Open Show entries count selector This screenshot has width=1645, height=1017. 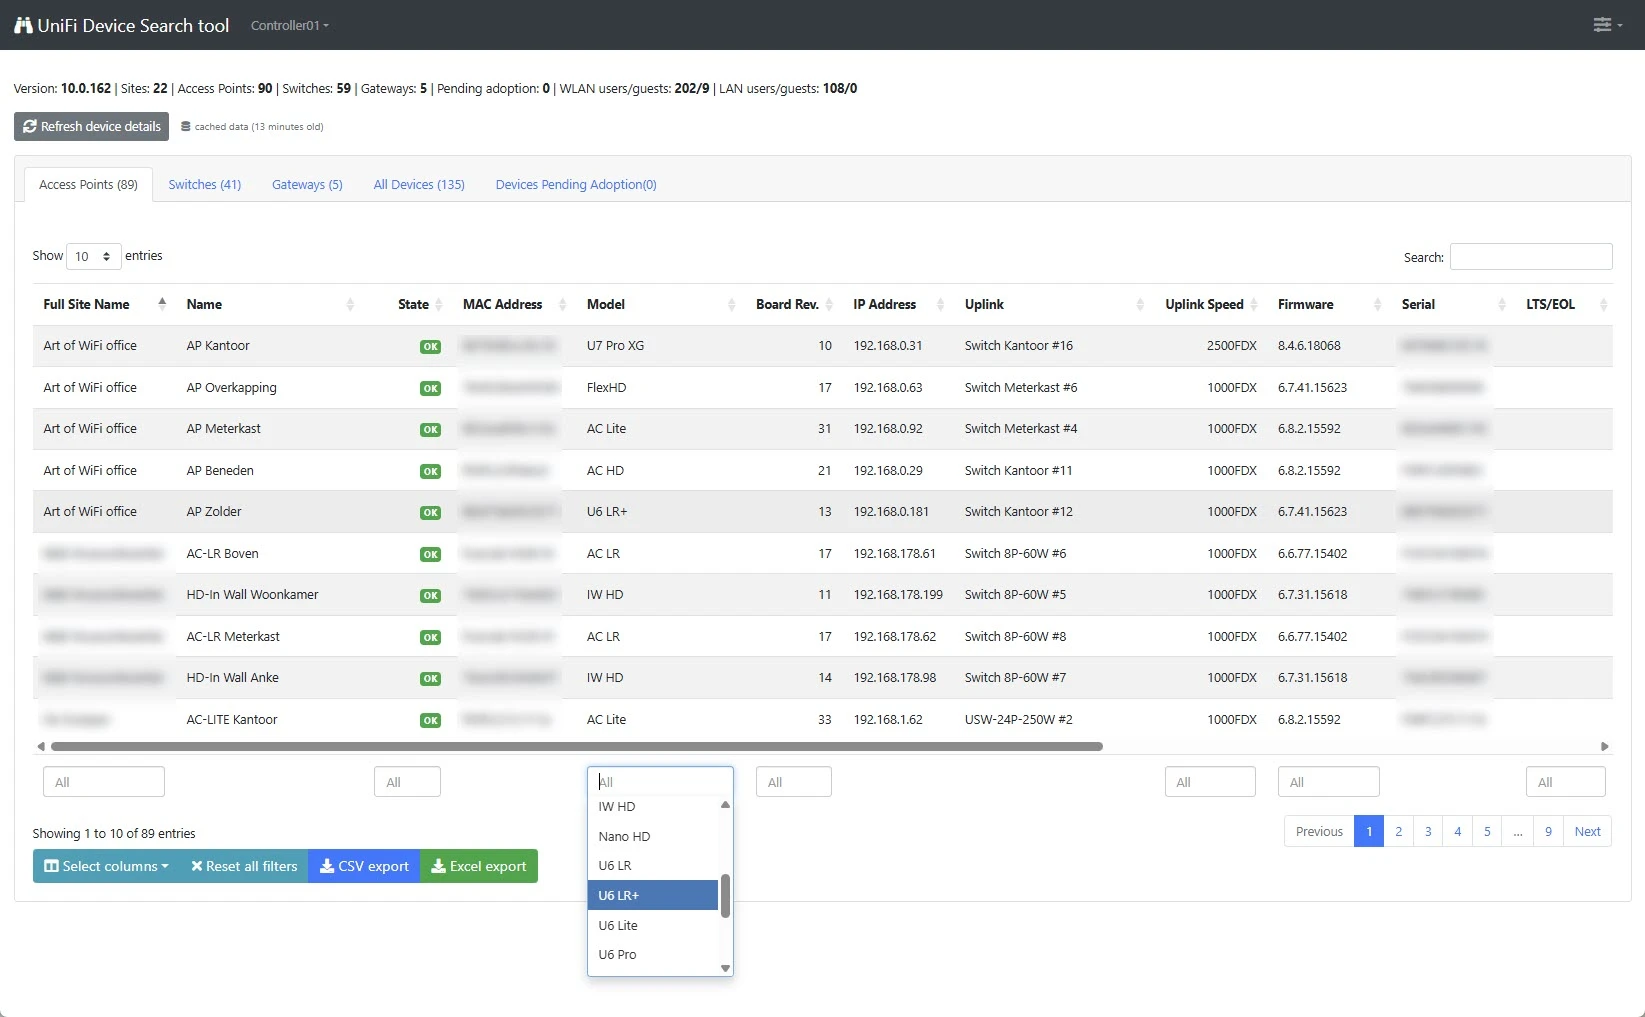click(x=93, y=256)
